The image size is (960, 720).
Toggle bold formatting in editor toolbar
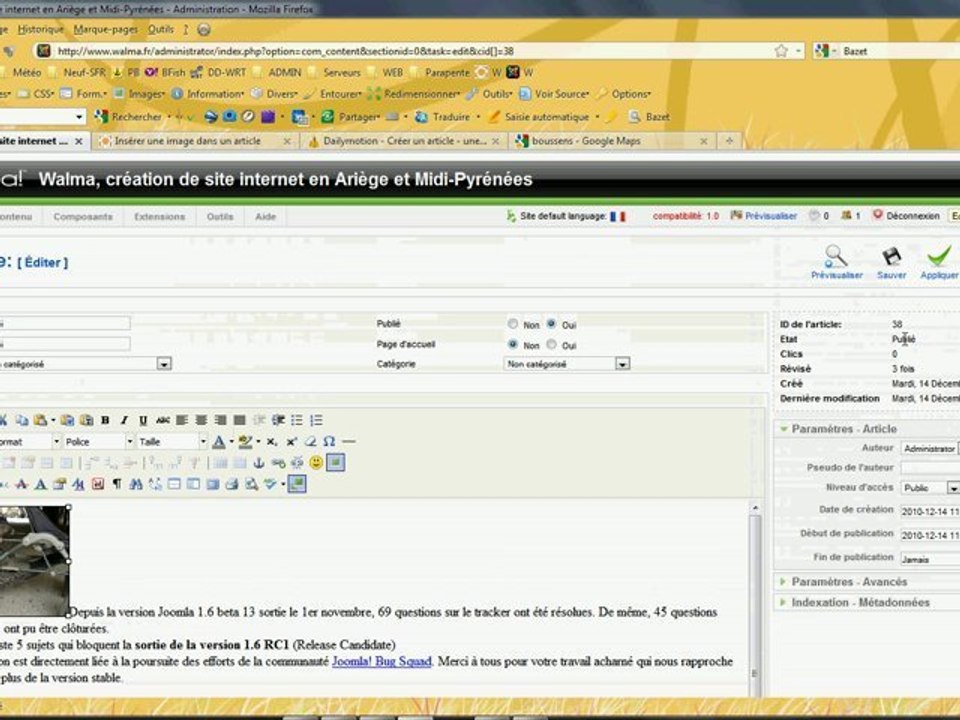click(105, 420)
